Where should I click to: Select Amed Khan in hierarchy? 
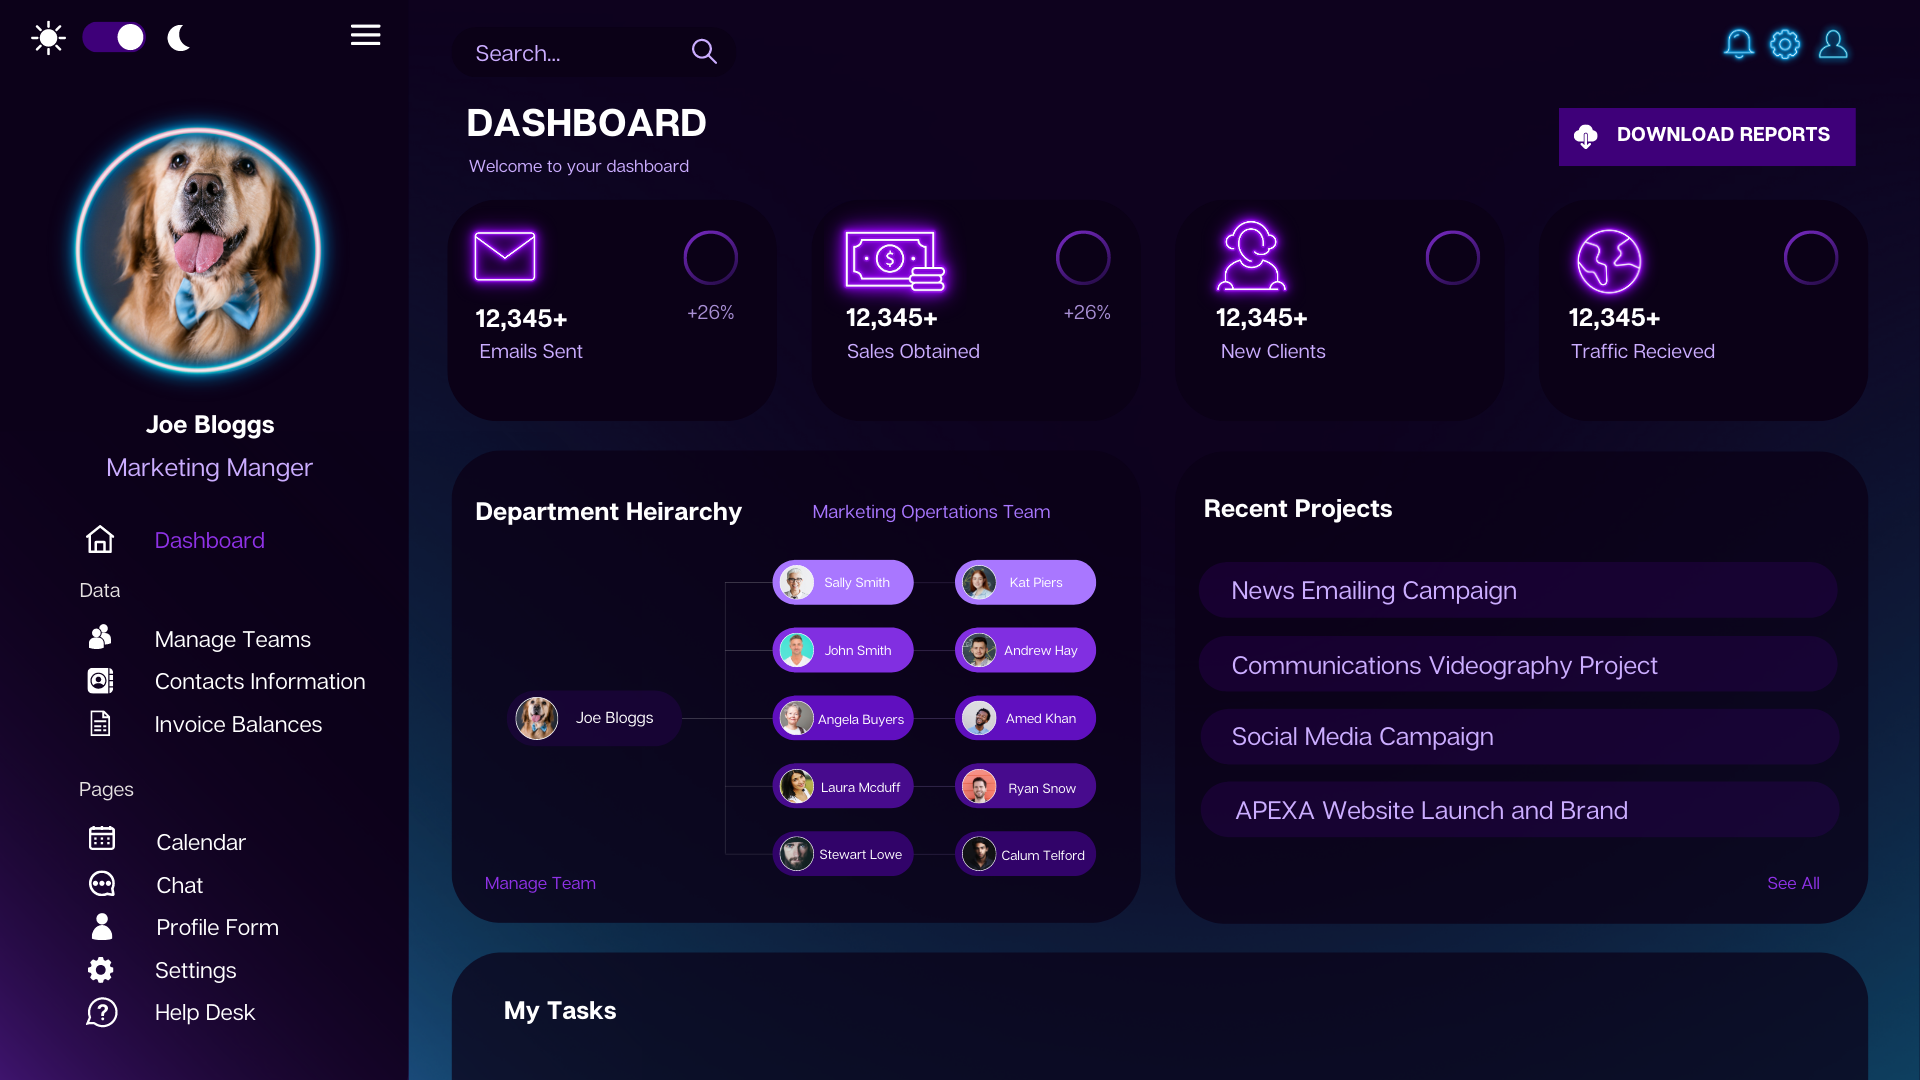point(1025,718)
